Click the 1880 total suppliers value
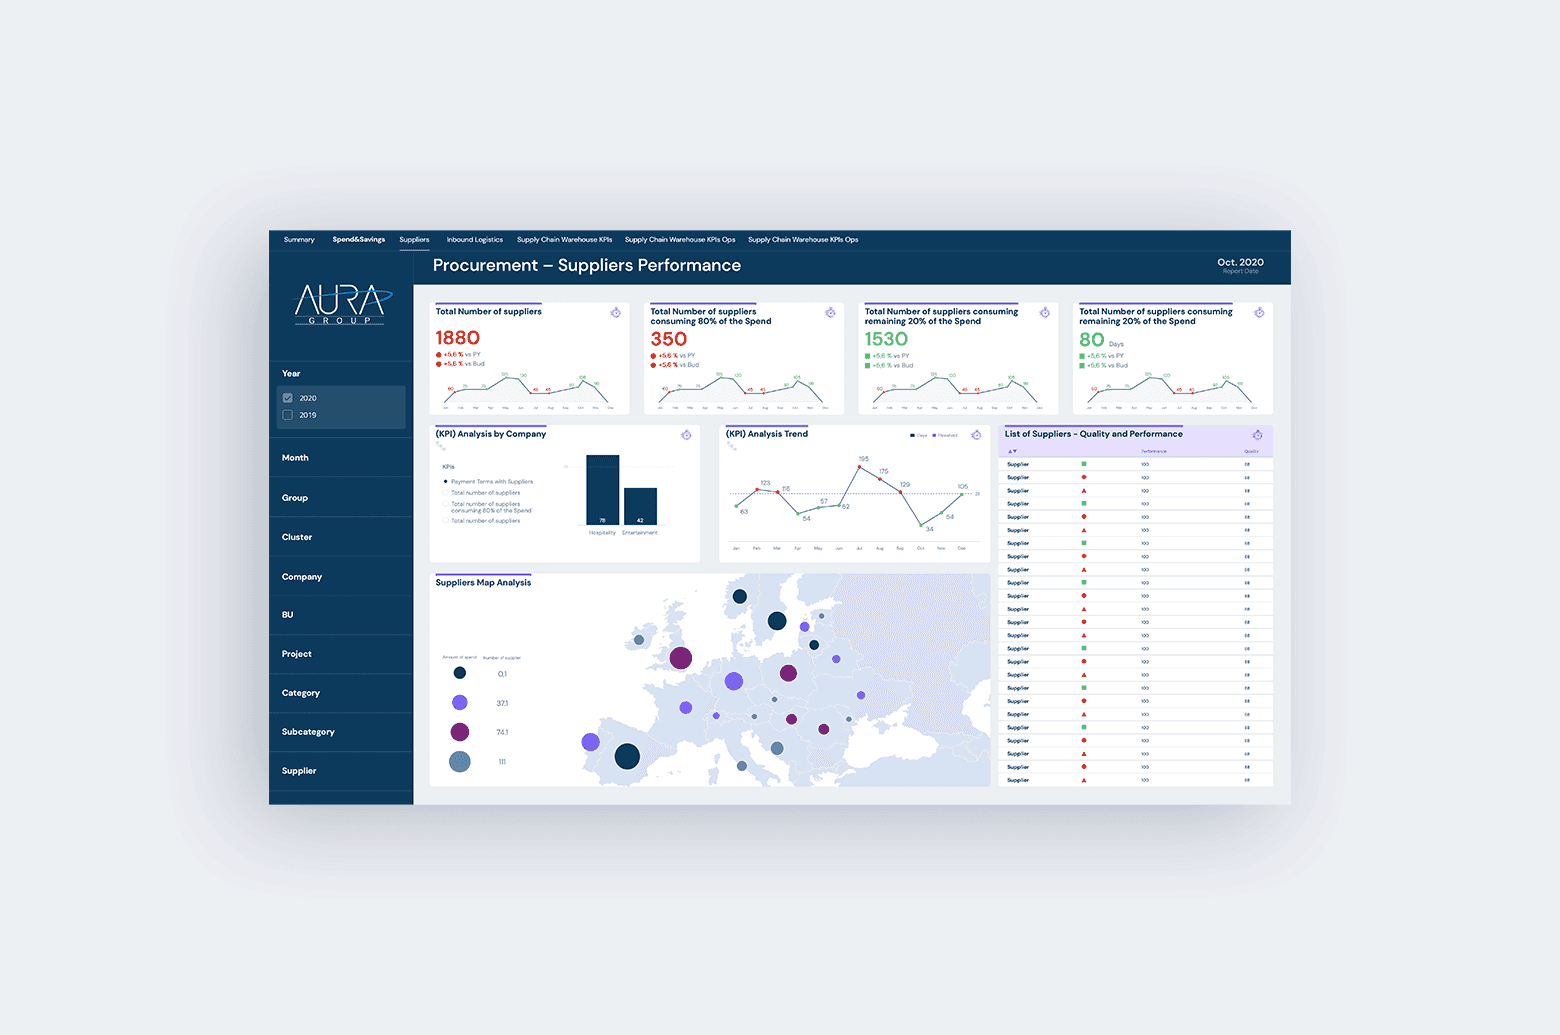 [x=458, y=338]
